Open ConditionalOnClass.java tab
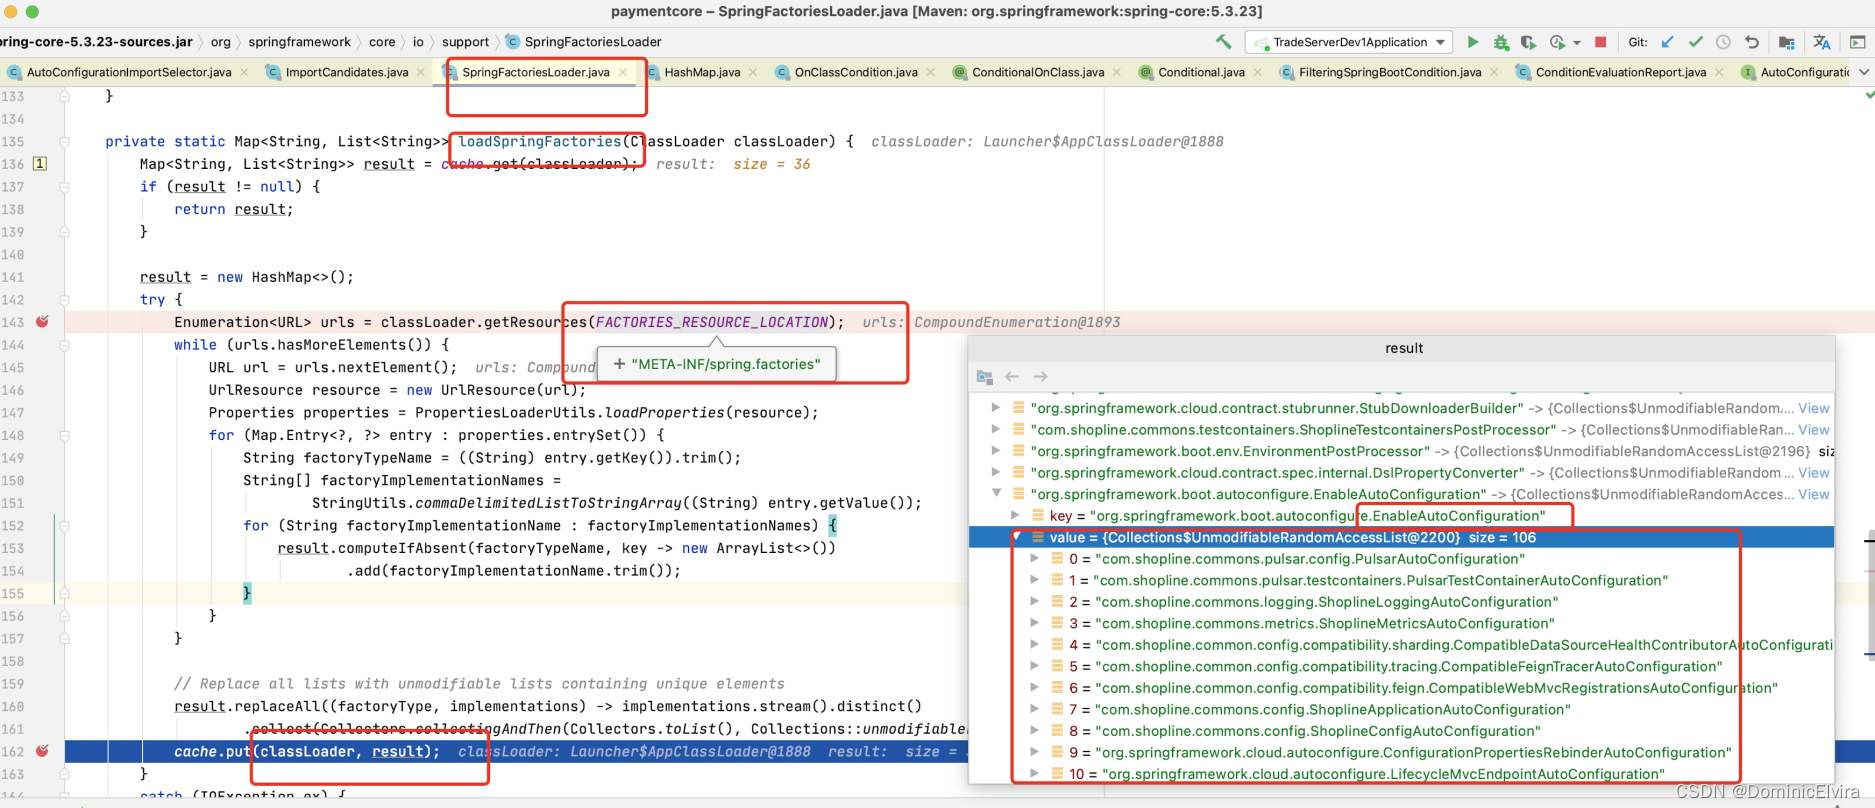This screenshot has width=1875, height=808. [1038, 72]
